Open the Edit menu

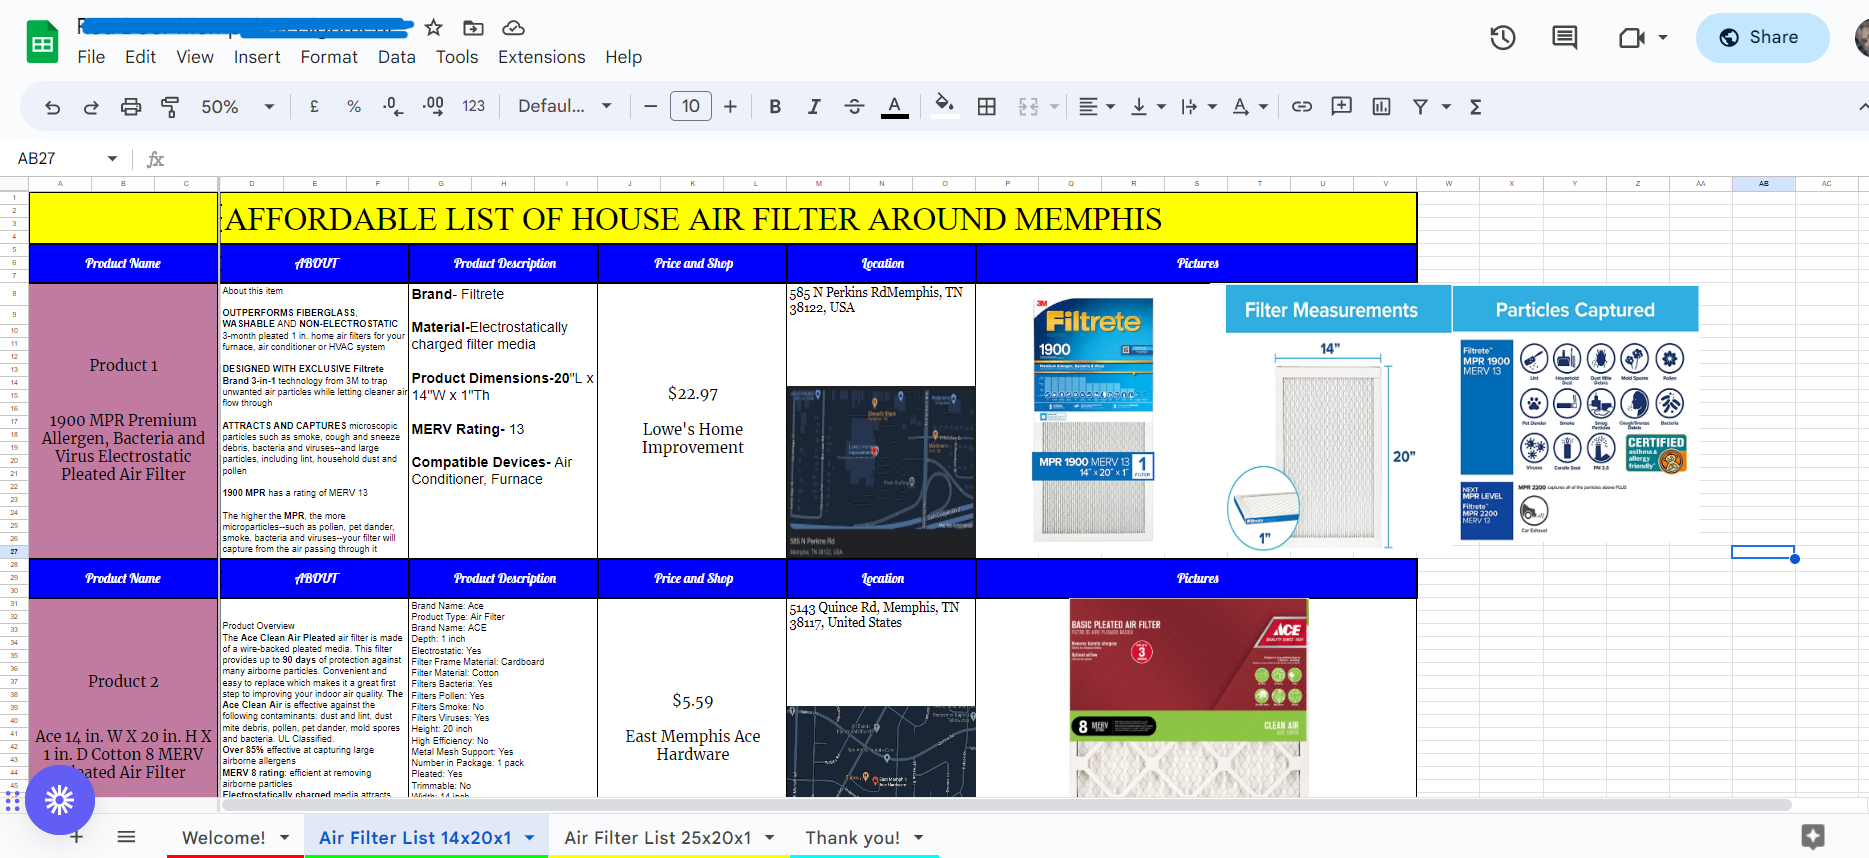(140, 57)
